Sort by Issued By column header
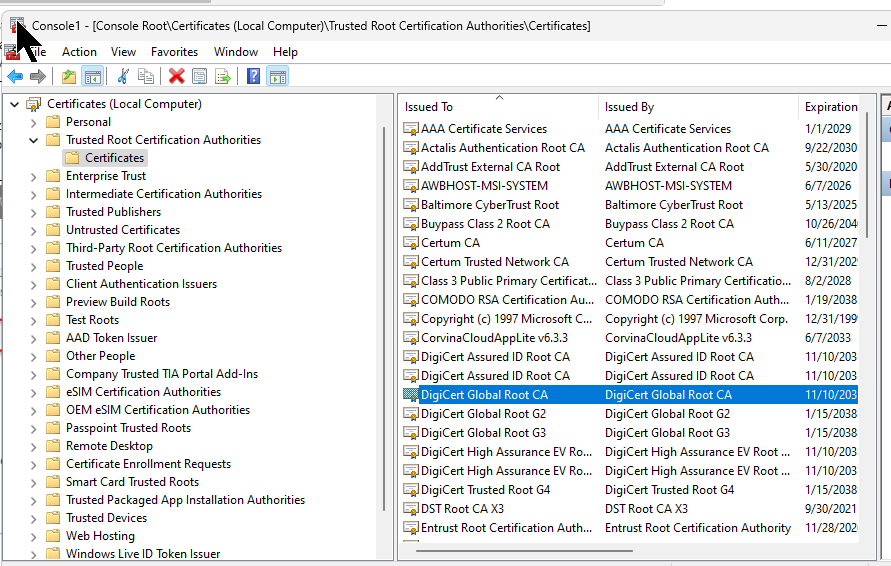Image resolution: width=891 pixels, height=566 pixels. [699, 107]
